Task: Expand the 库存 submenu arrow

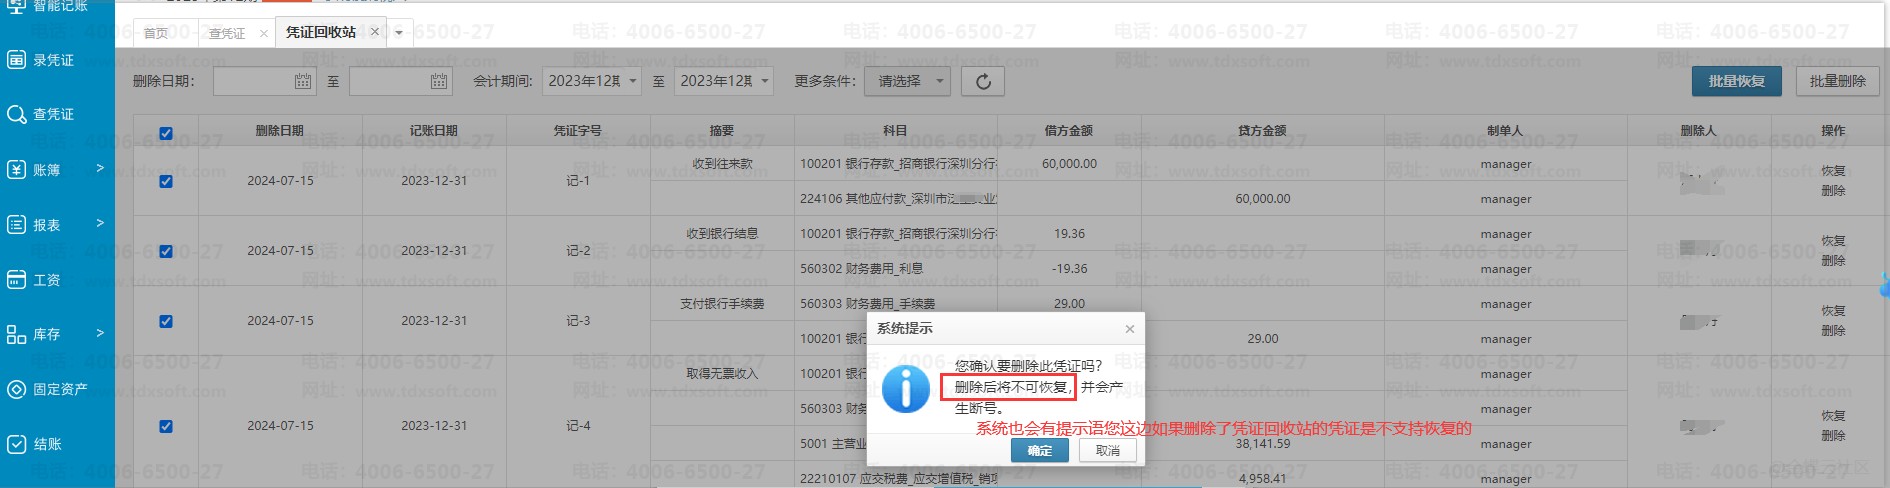Action: click(x=100, y=332)
